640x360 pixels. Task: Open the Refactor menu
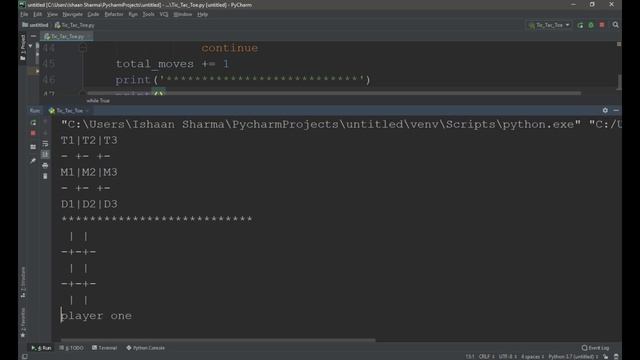[x=114, y=14]
